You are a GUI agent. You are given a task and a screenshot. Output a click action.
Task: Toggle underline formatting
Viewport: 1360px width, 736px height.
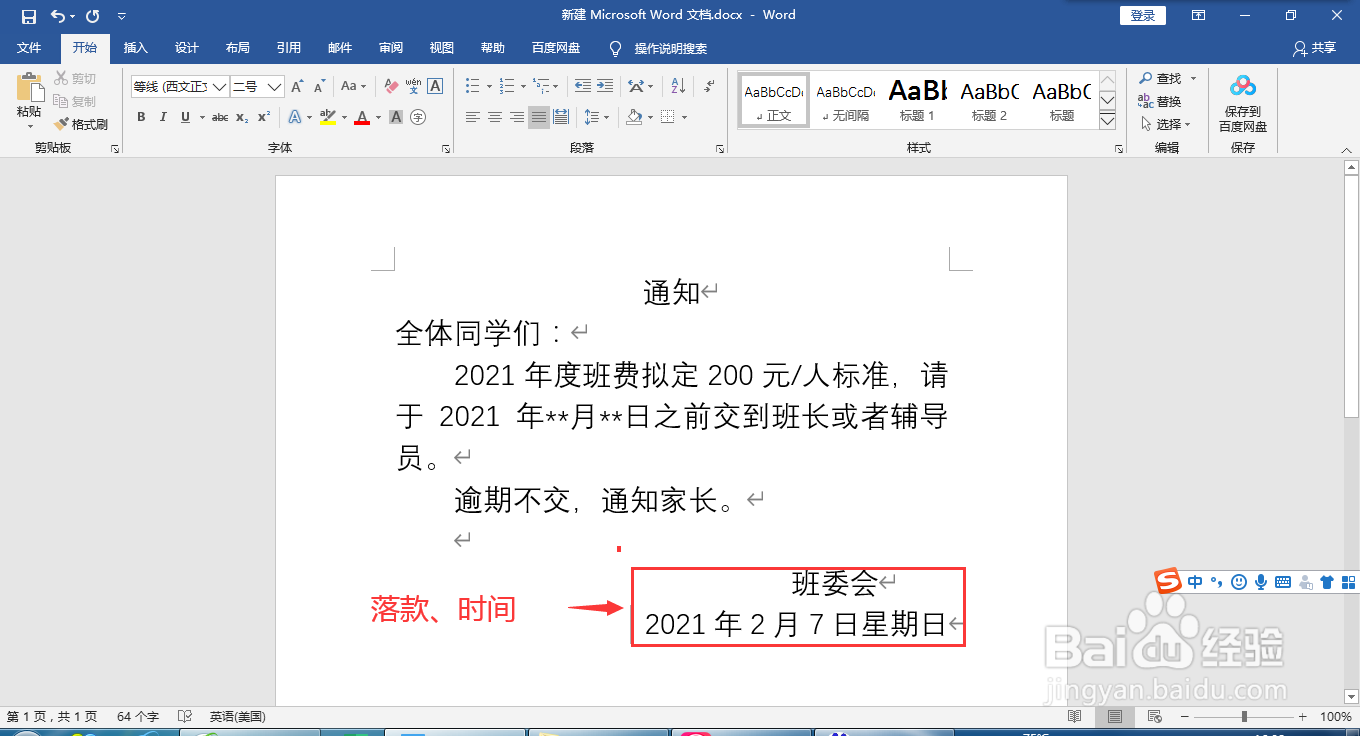185,117
